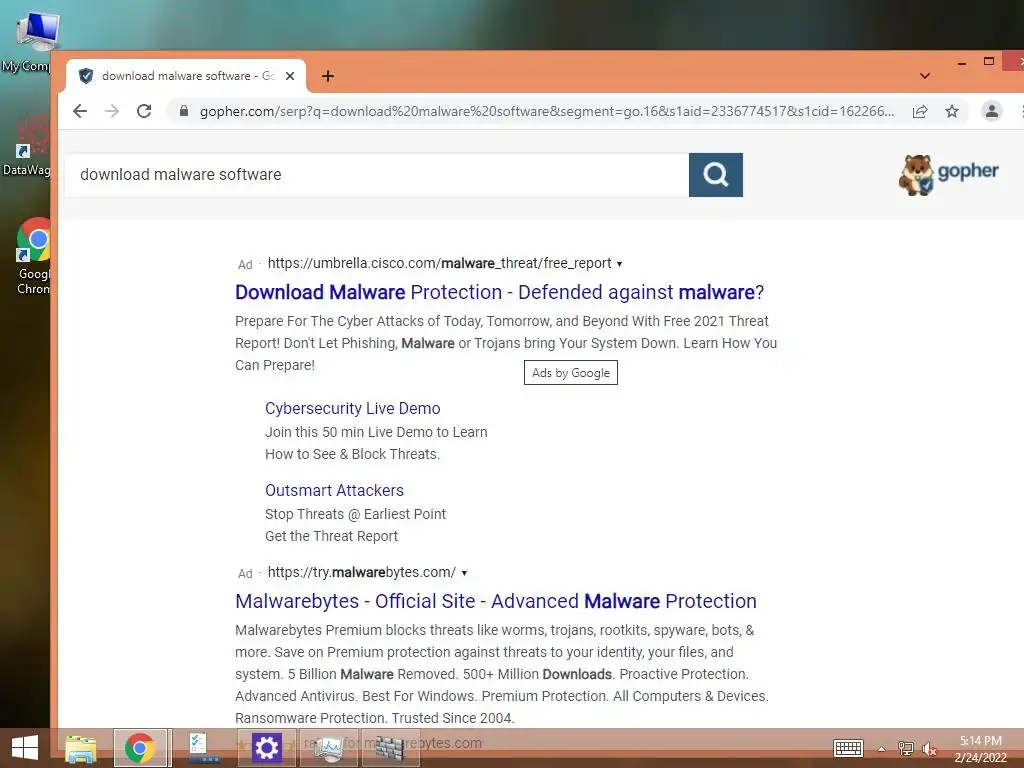Show hidden system tray icons
The width and height of the screenshot is (1024, 768).
click(x=881, y=749)
